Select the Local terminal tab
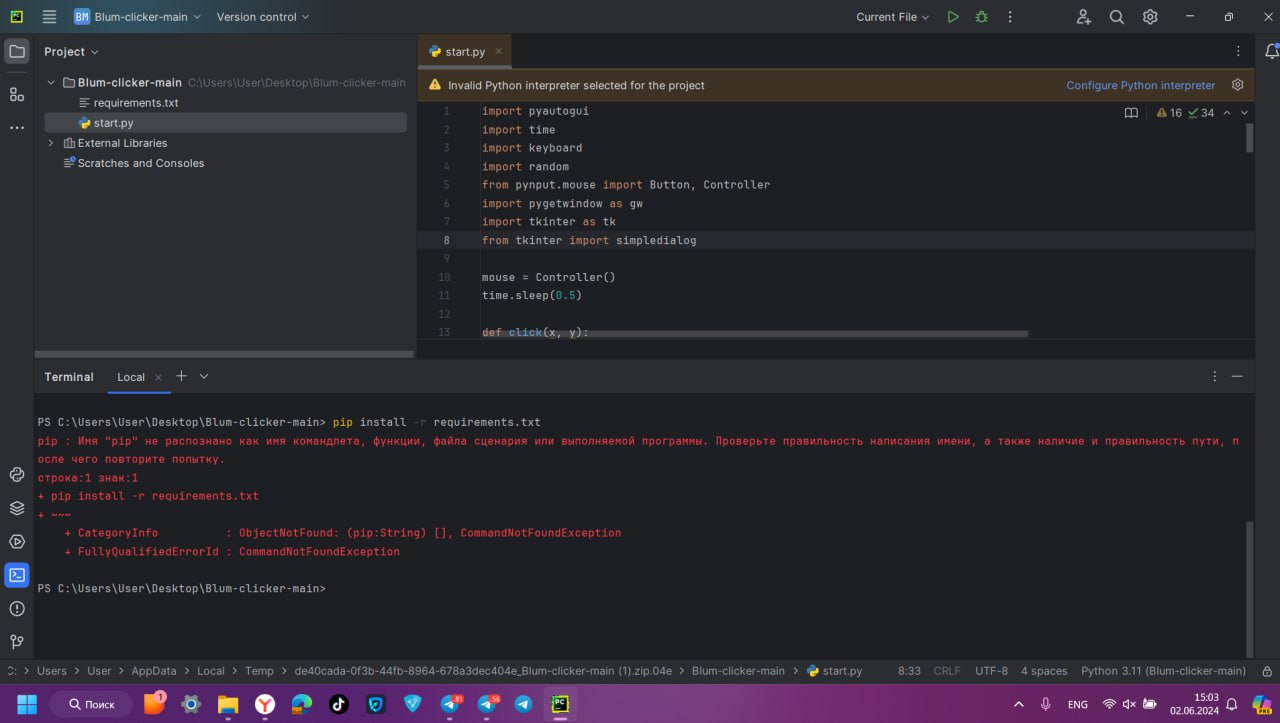Image resolution: width=1280 pixels, height=723 pixels. 131,377
